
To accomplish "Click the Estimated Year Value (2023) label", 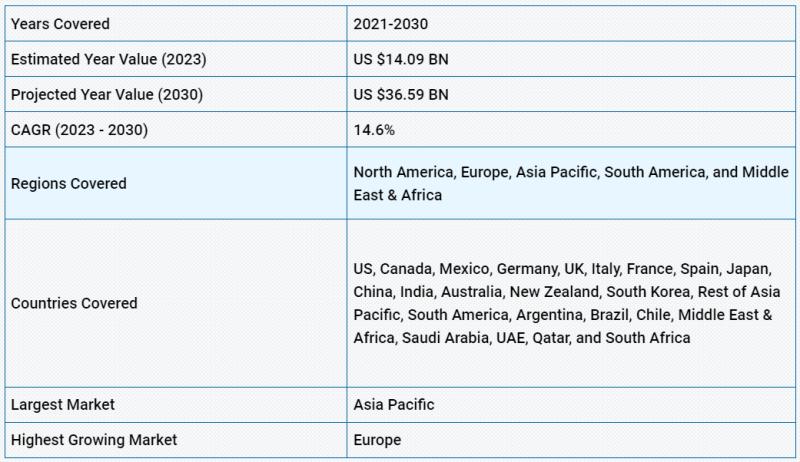I will [x=108, y=59].
